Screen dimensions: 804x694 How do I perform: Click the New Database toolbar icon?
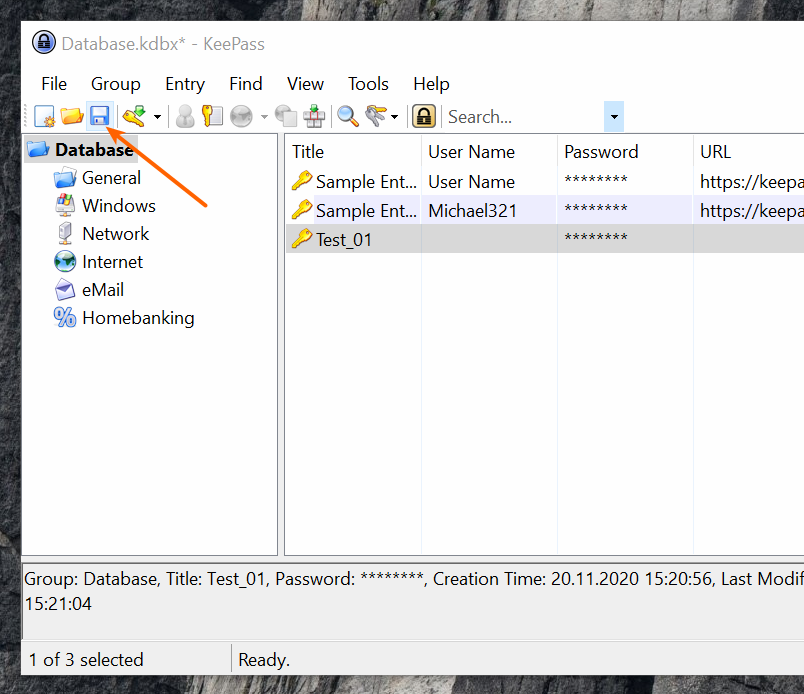(45, 117)
